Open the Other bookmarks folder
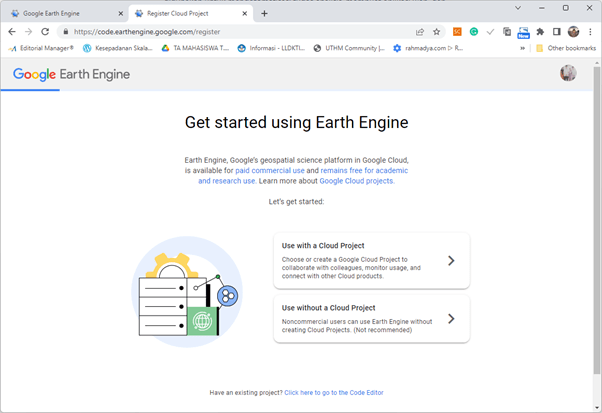The image size is (602, 413). [566, 47]
